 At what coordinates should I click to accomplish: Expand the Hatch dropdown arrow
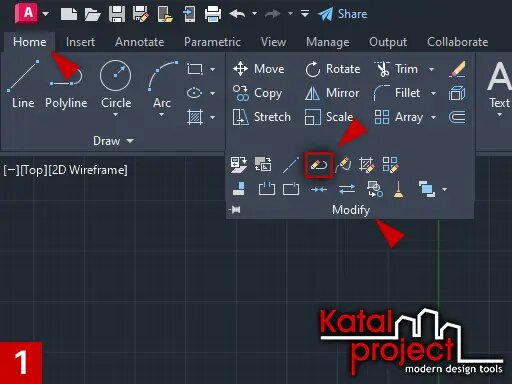point(212,117)
